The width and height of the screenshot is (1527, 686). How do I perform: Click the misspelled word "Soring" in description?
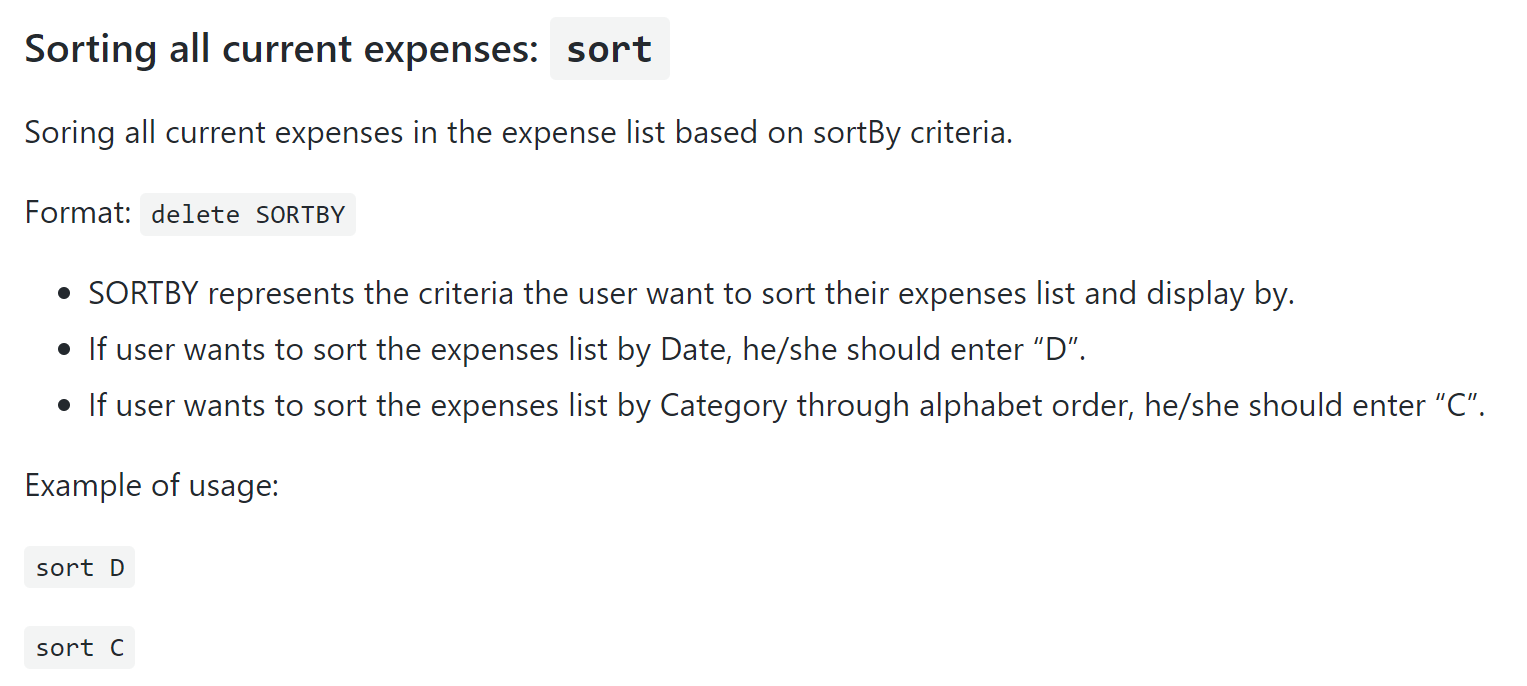(68, 133)
